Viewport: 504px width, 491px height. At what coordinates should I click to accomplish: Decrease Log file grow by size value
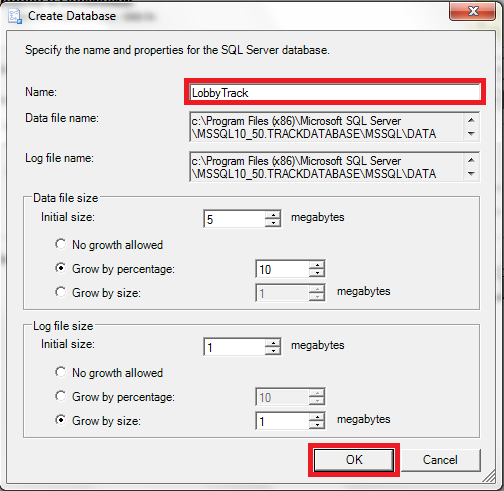(x=317, y=425)
